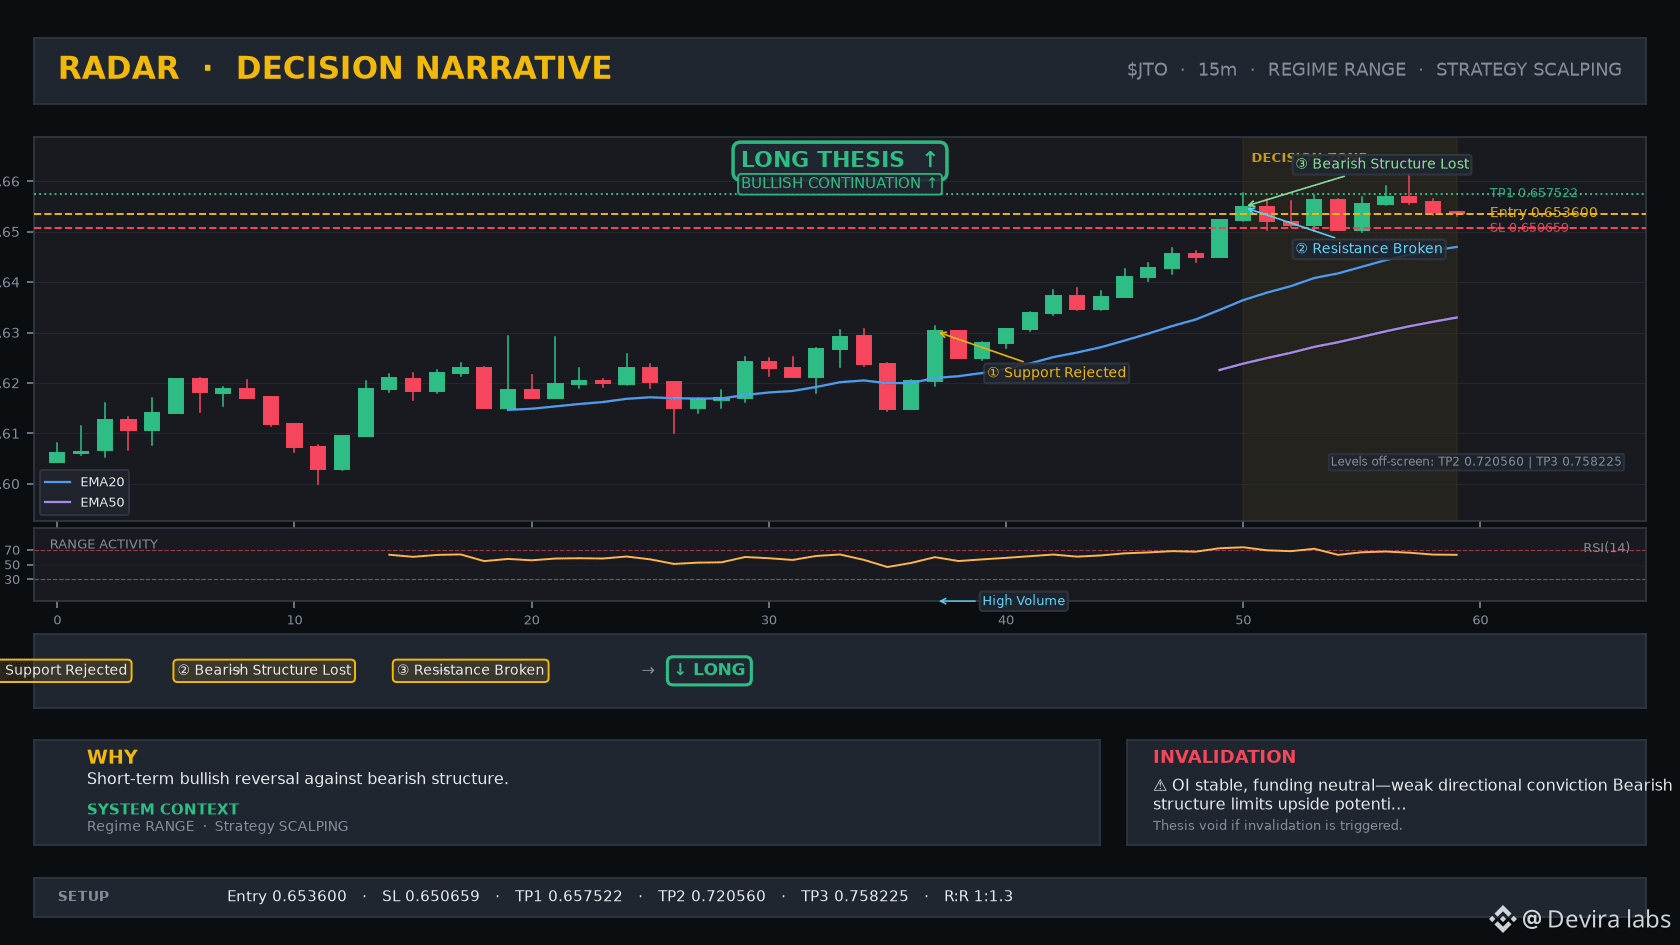Click the LONG THESIS badge
Viewport: 1680px width, 945px height.
click(x=839, y=159)
